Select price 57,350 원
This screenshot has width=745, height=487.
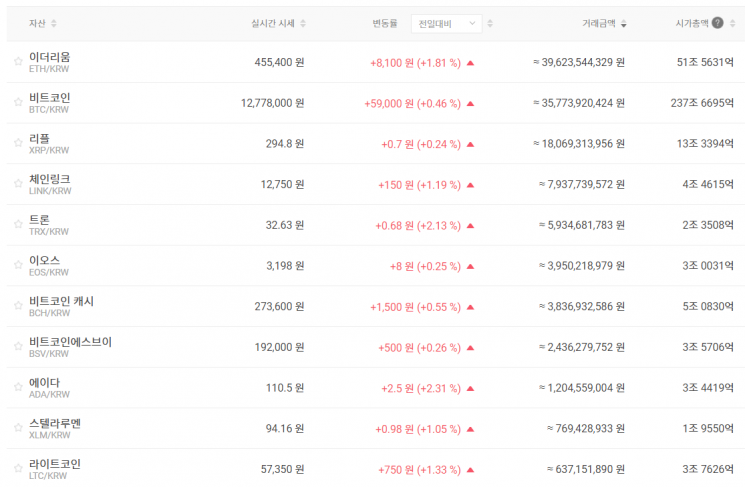[x=282, y=469]
